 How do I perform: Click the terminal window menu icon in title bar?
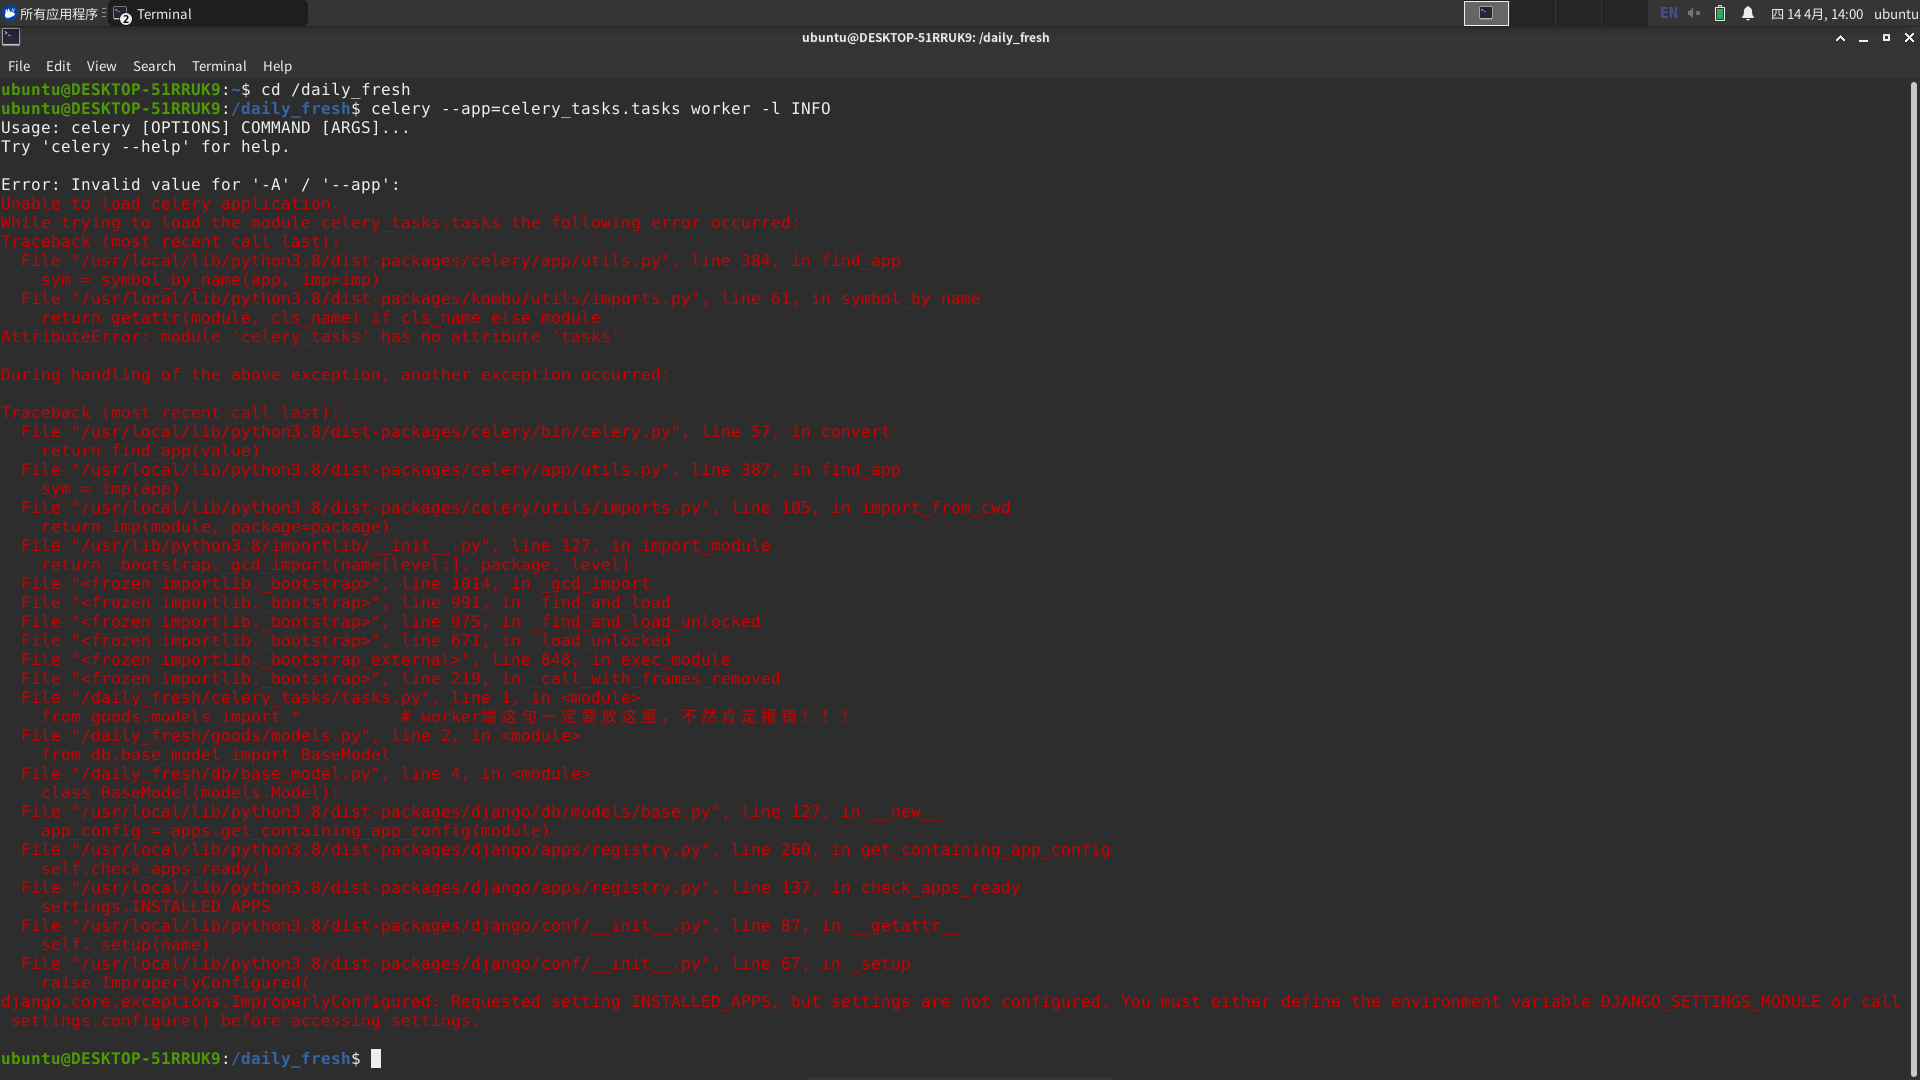(11, 37)
